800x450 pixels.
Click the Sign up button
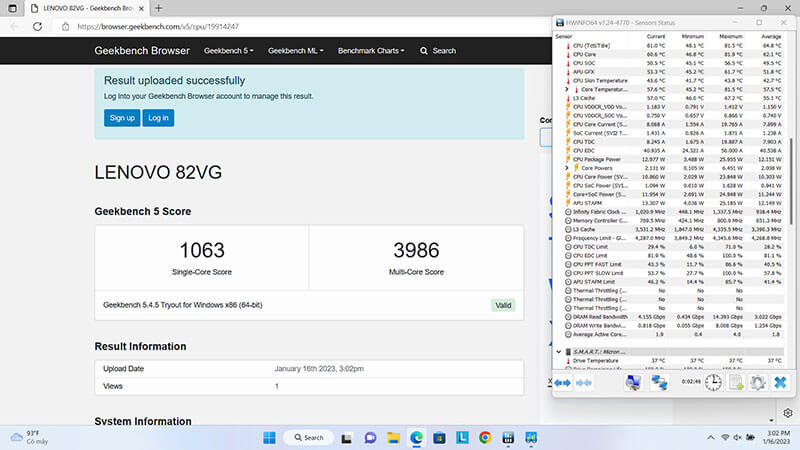click(122, 118)
